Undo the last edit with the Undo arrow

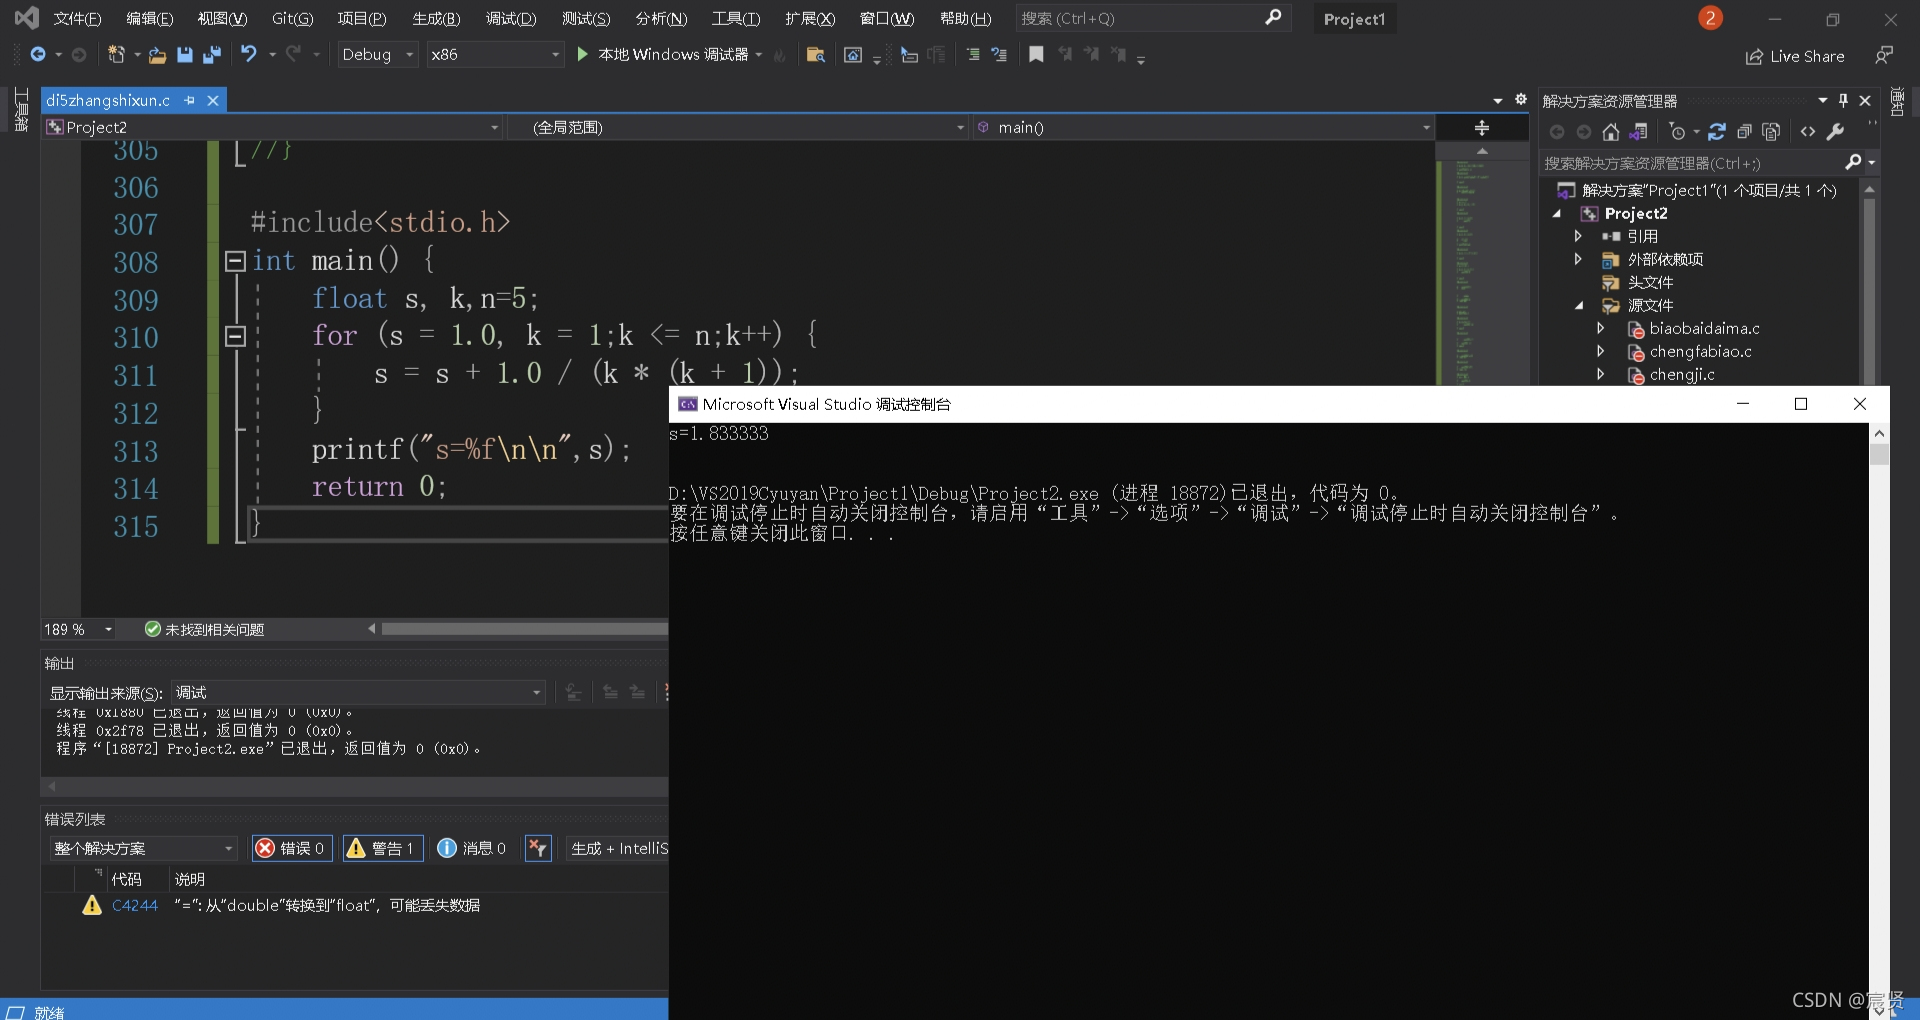(x=248, y=54)
